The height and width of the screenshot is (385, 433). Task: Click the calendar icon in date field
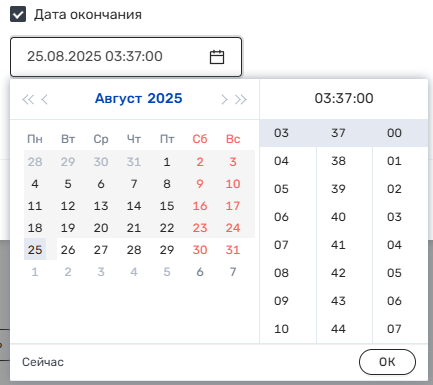click(217, 57)
